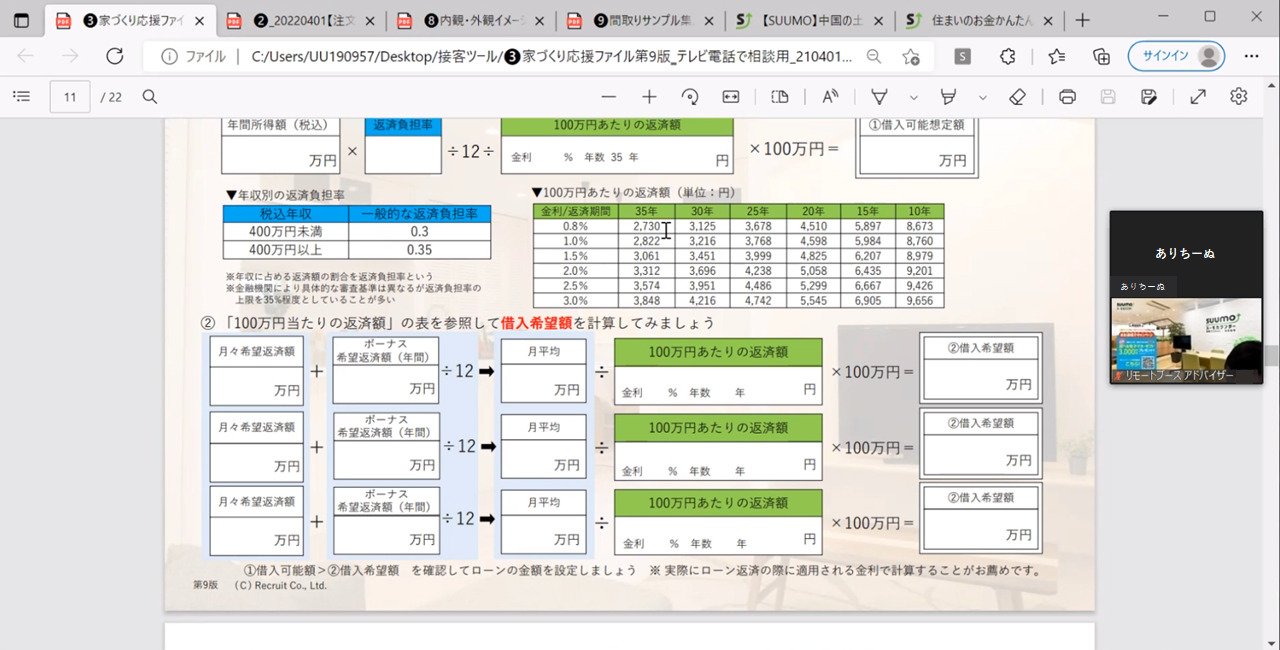Viewport: 1280px width, 650px height.
Task: Switch to the 住まいのお金かんたん tab
Action: pyautogui.click(x=981, y=20)
